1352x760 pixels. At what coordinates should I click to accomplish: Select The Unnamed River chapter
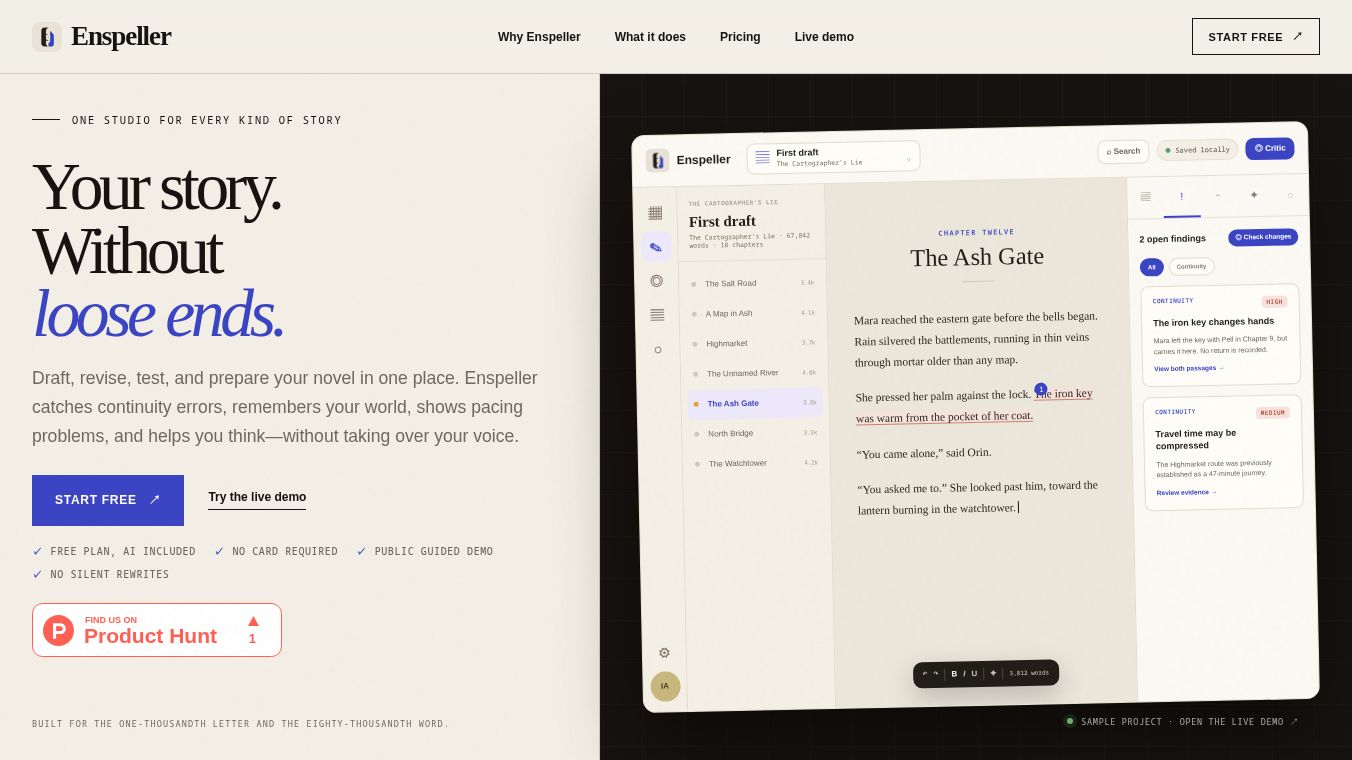755,373
